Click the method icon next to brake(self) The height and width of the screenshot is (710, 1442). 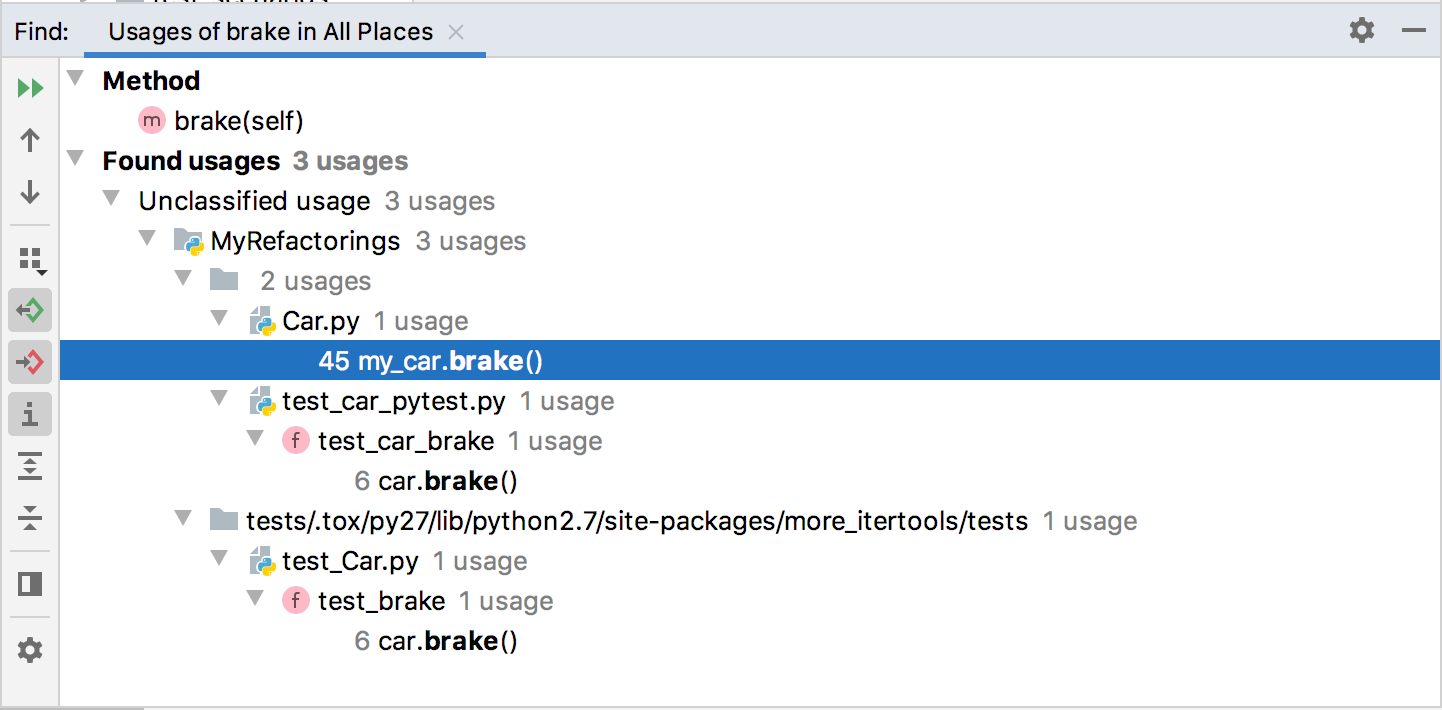coord(150,120)
